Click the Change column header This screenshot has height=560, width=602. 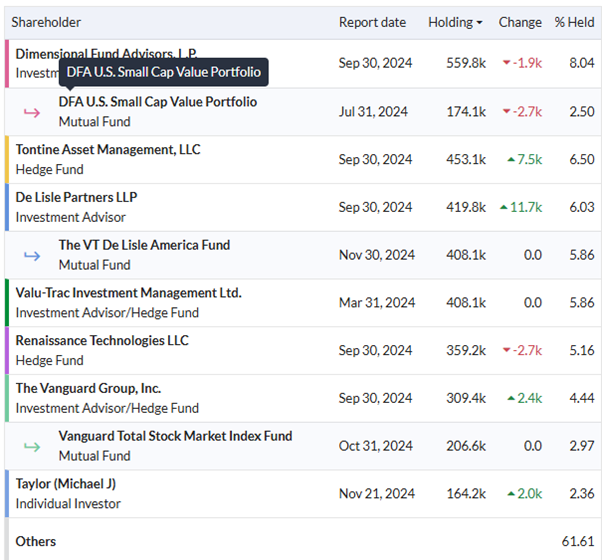pyautogui.click(x=520, y=22)
